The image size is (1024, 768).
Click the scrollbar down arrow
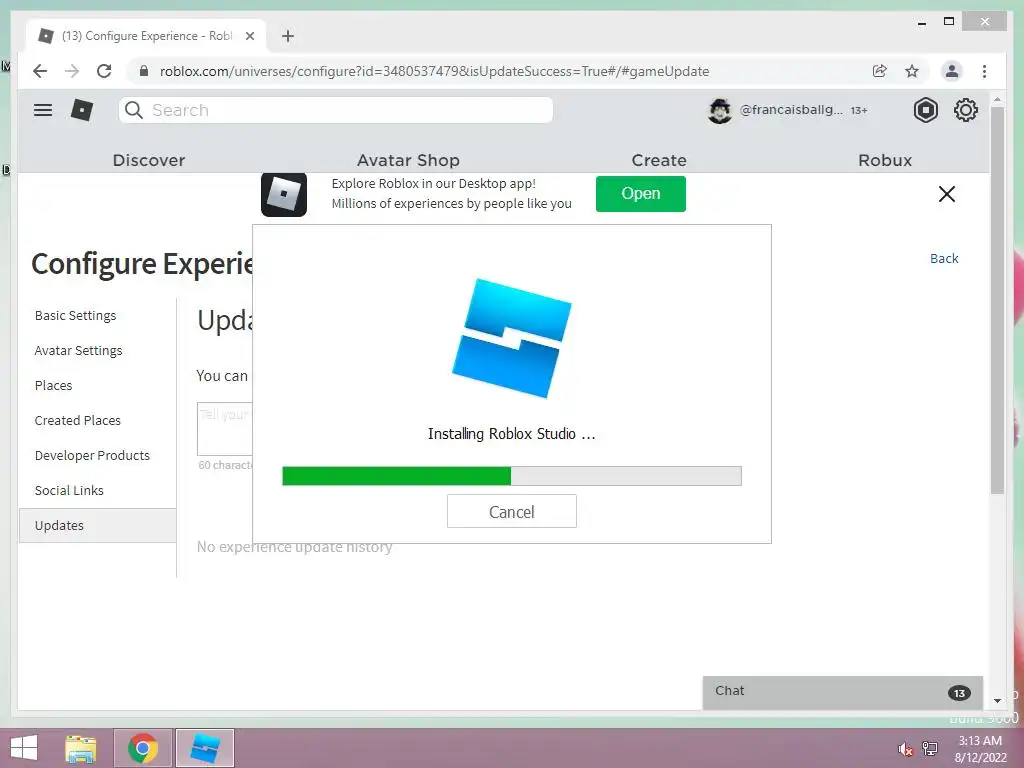tap(997, 701)
